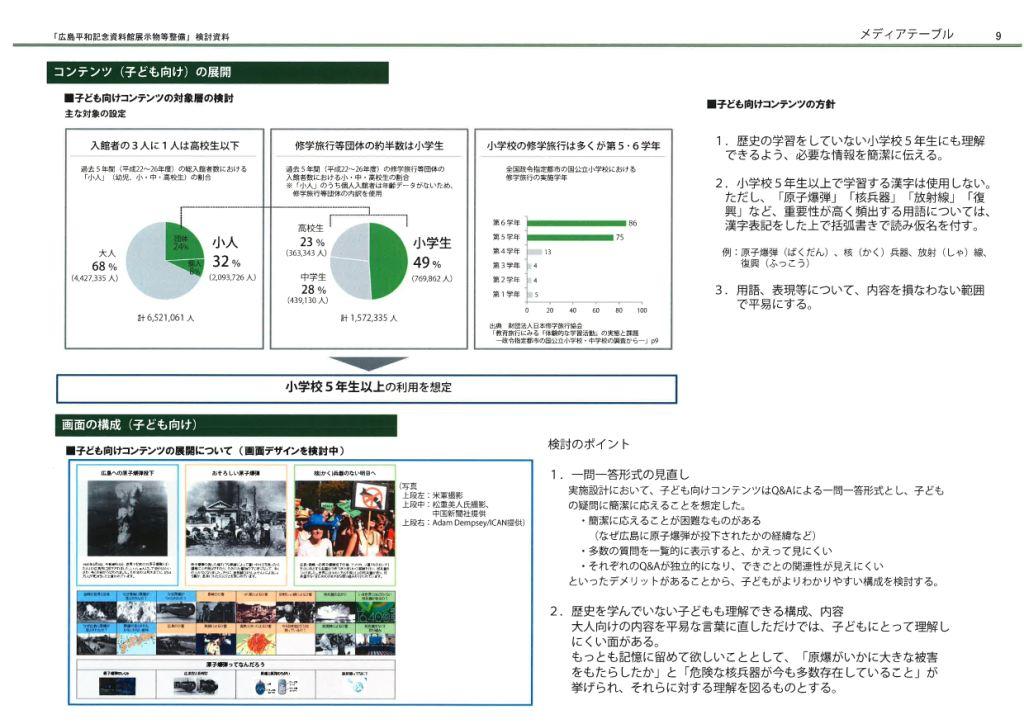This screenshot has height=724, width=1024.
Task: Click the 小人 32% label
Action: click(226, 252)
